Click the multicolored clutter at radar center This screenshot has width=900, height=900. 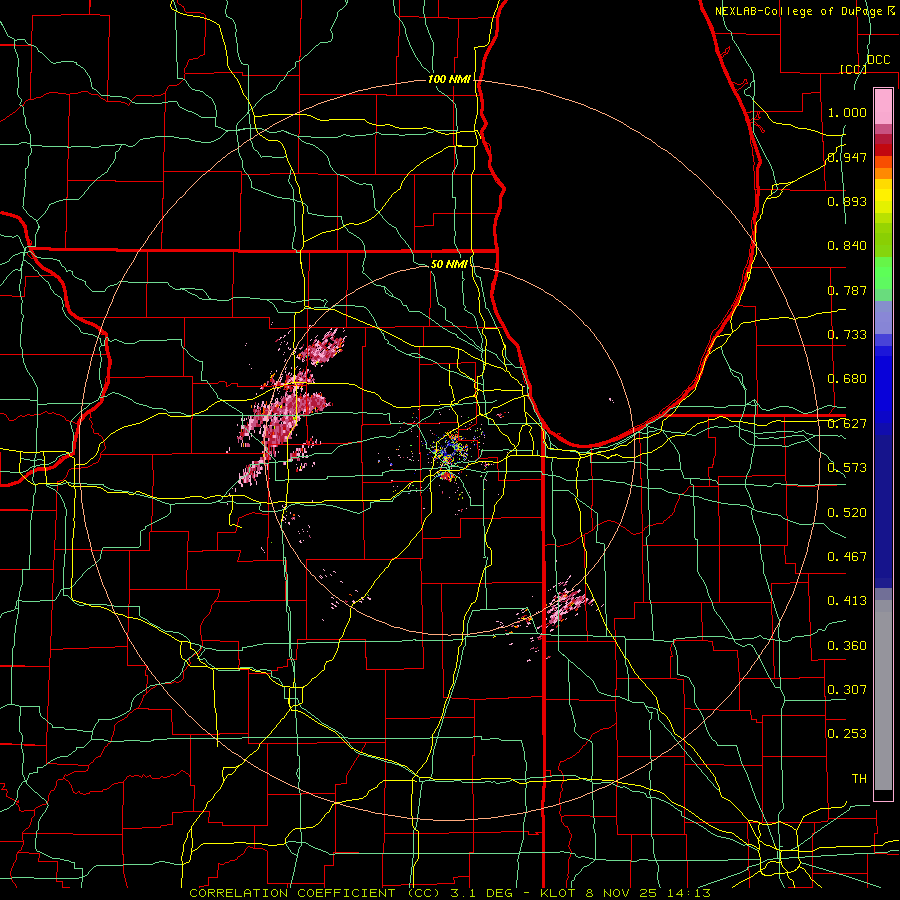[451, 451]
